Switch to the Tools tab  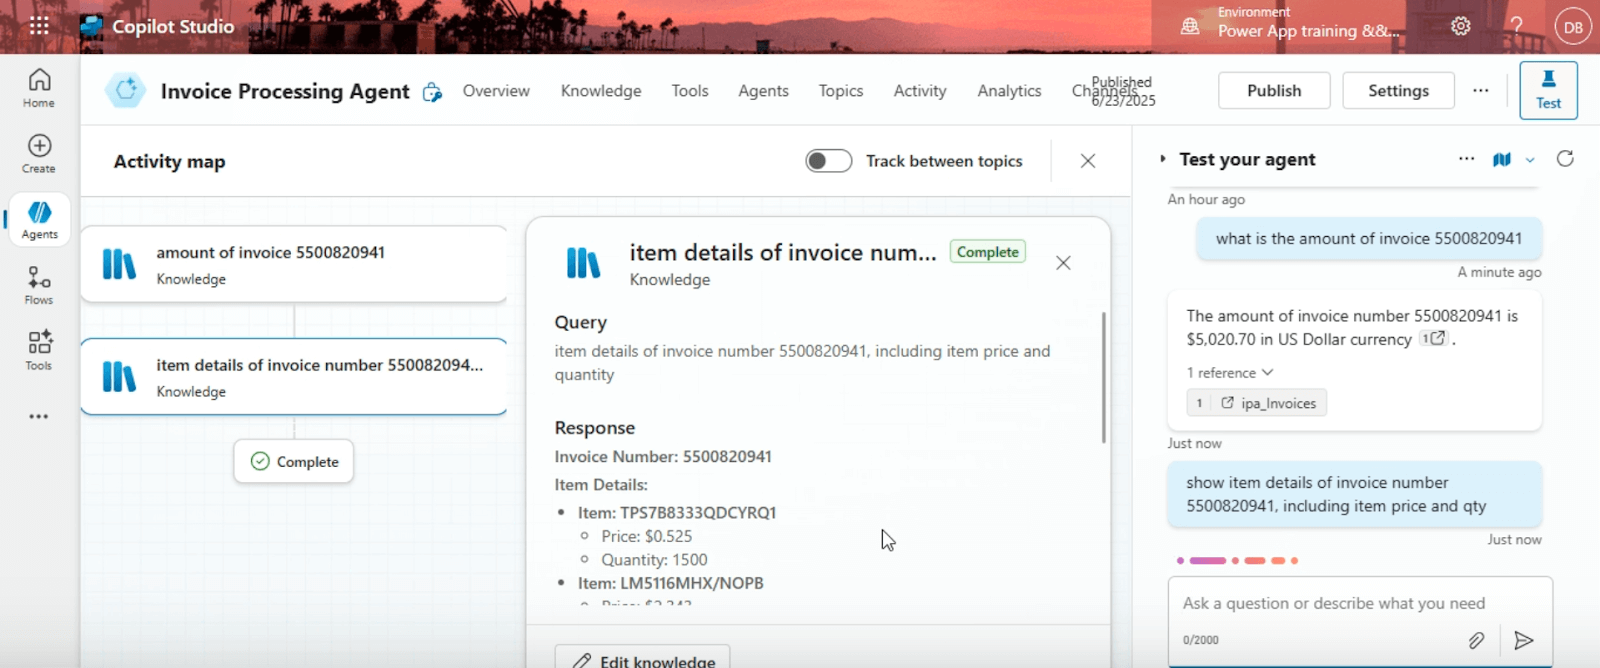690,91
